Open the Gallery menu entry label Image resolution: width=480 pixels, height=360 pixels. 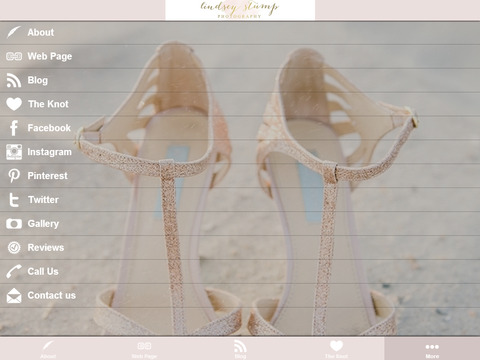point(43,224)
